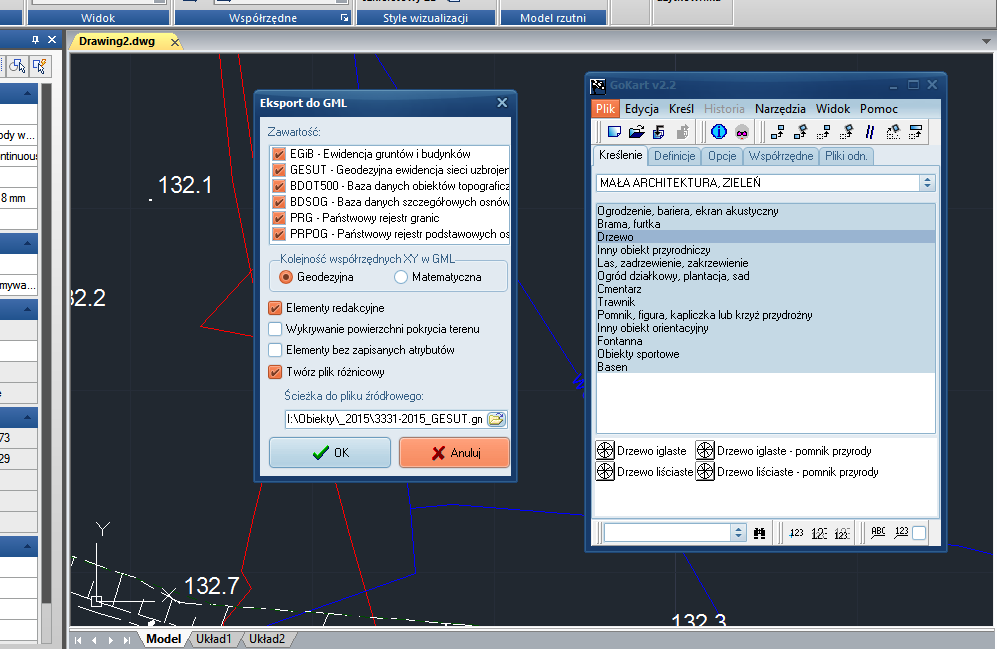The height and width of the screenshot is (649, 997).
Task: Open the search combo box arrow at bottom
Action: click(738, 533)
